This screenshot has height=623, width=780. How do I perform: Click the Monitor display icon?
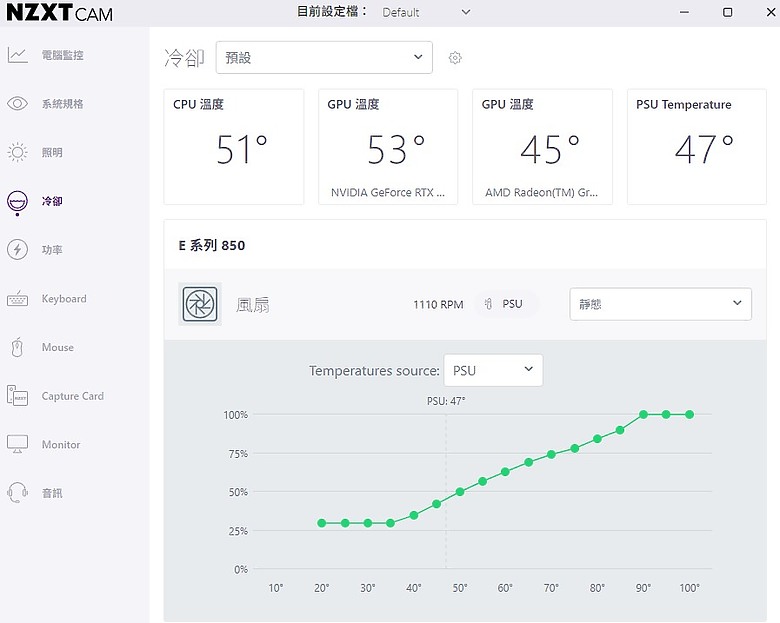(17, 444)
